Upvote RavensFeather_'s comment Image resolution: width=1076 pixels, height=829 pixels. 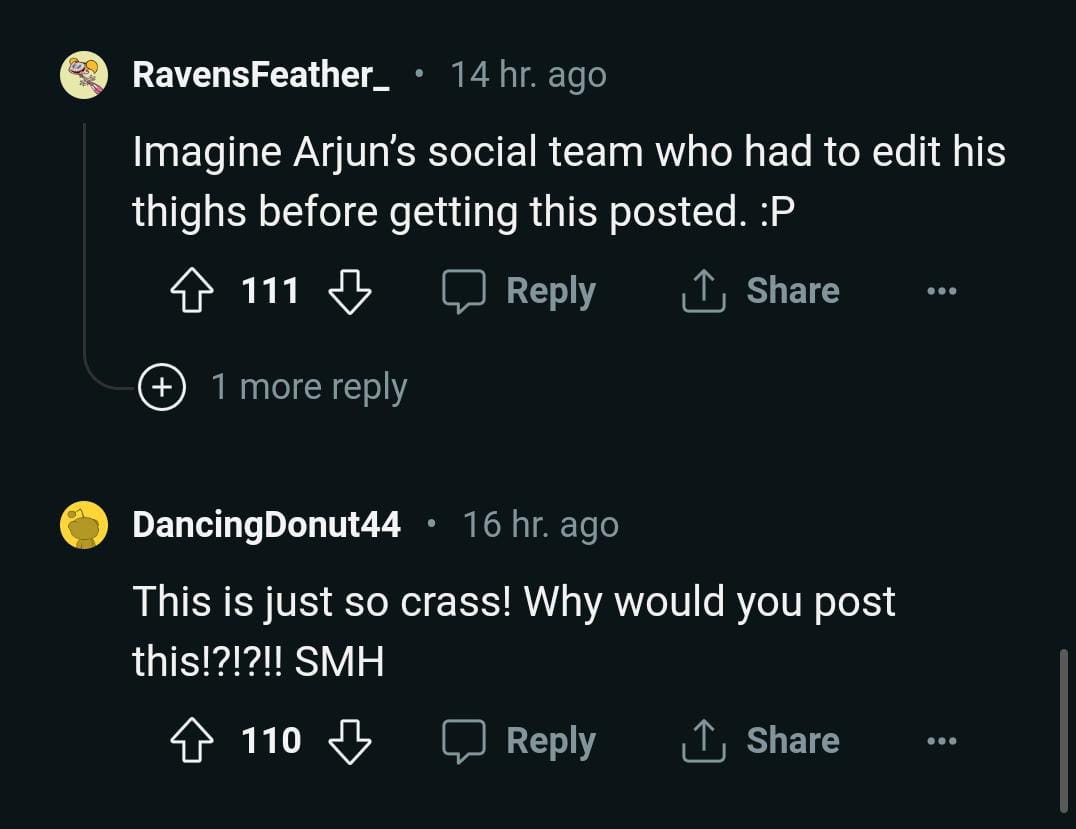(191, 291)
